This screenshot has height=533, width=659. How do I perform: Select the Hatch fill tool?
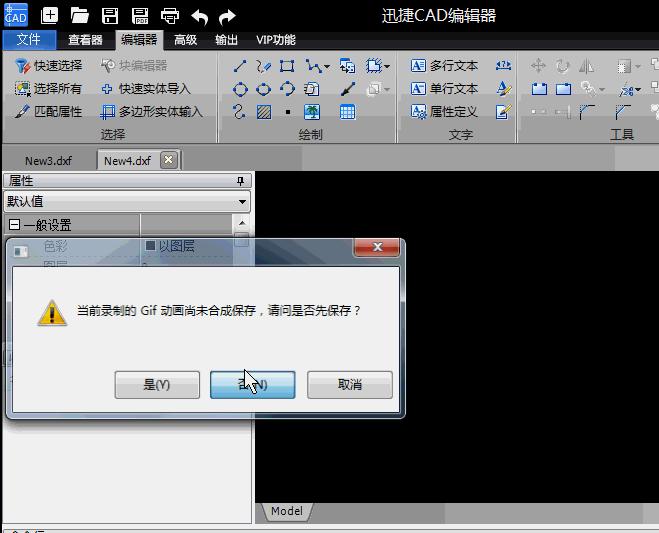click(x=264, y=112)
